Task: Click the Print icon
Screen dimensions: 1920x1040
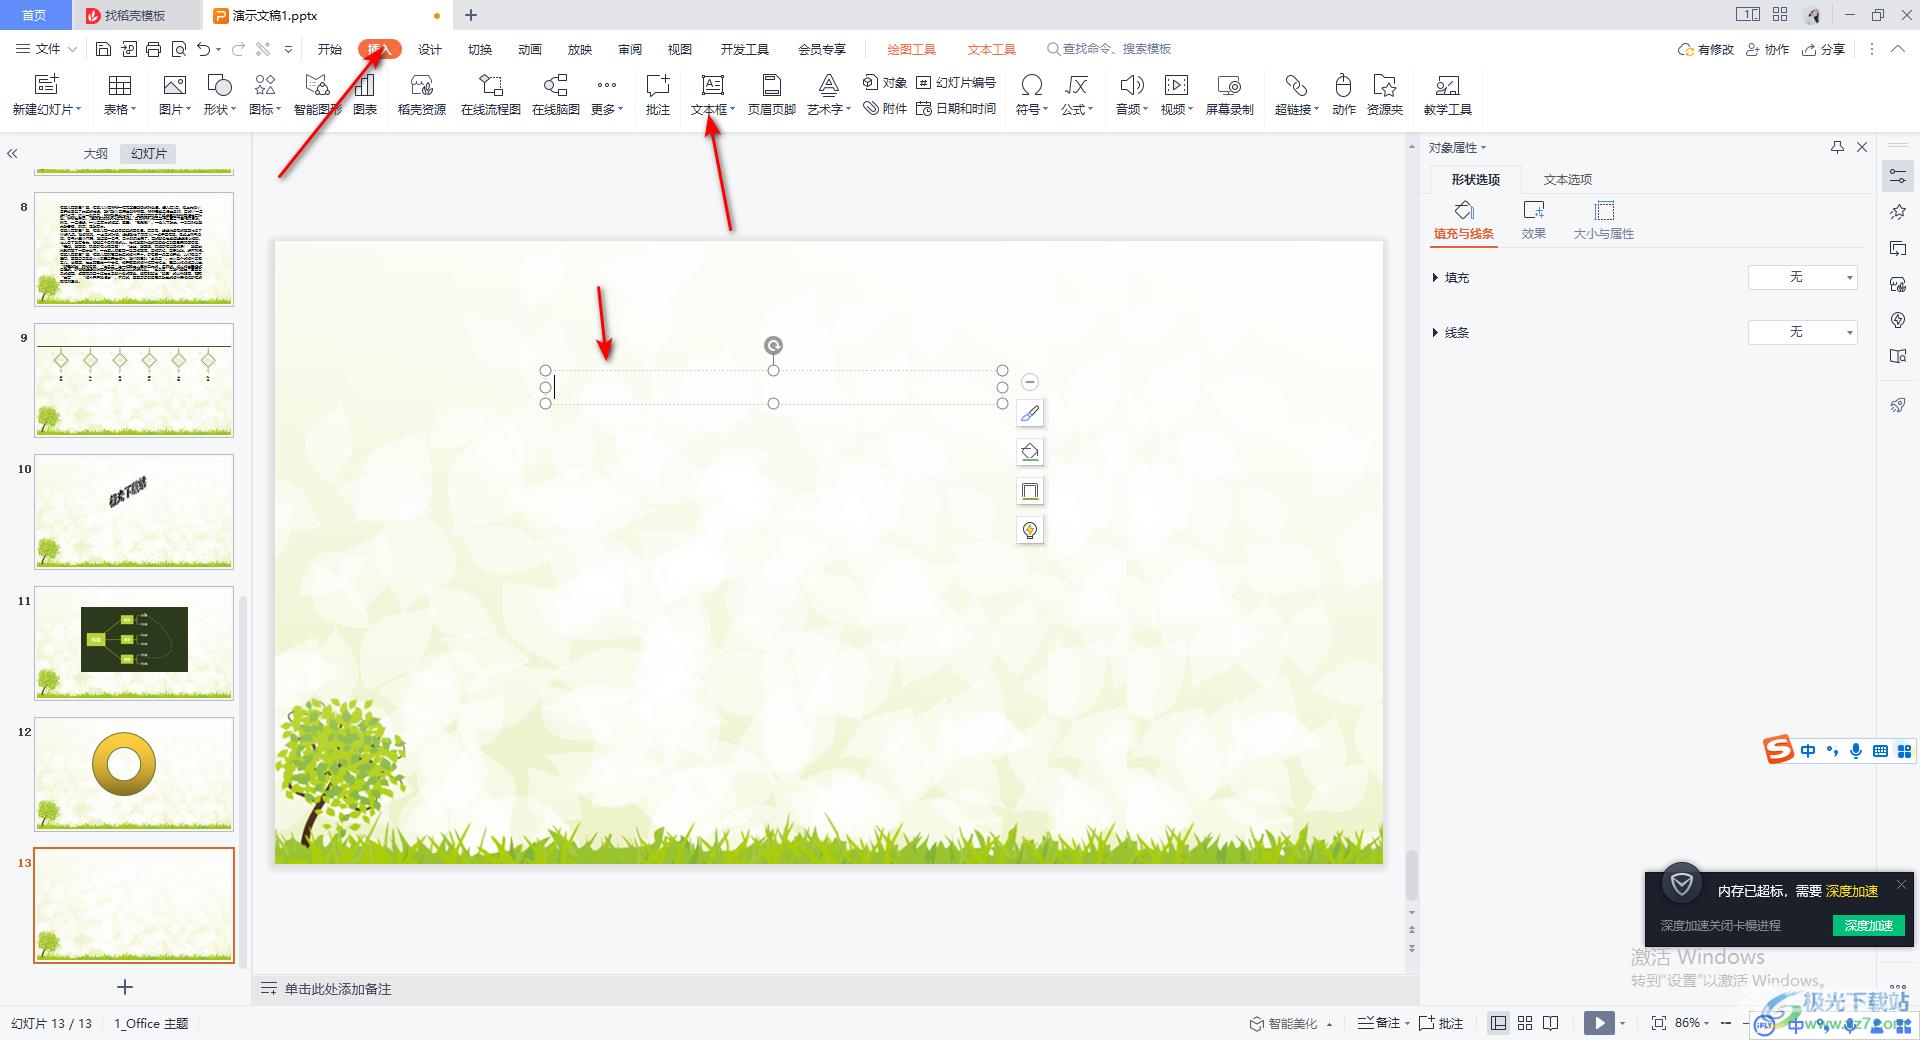Action: pos(153,49)
